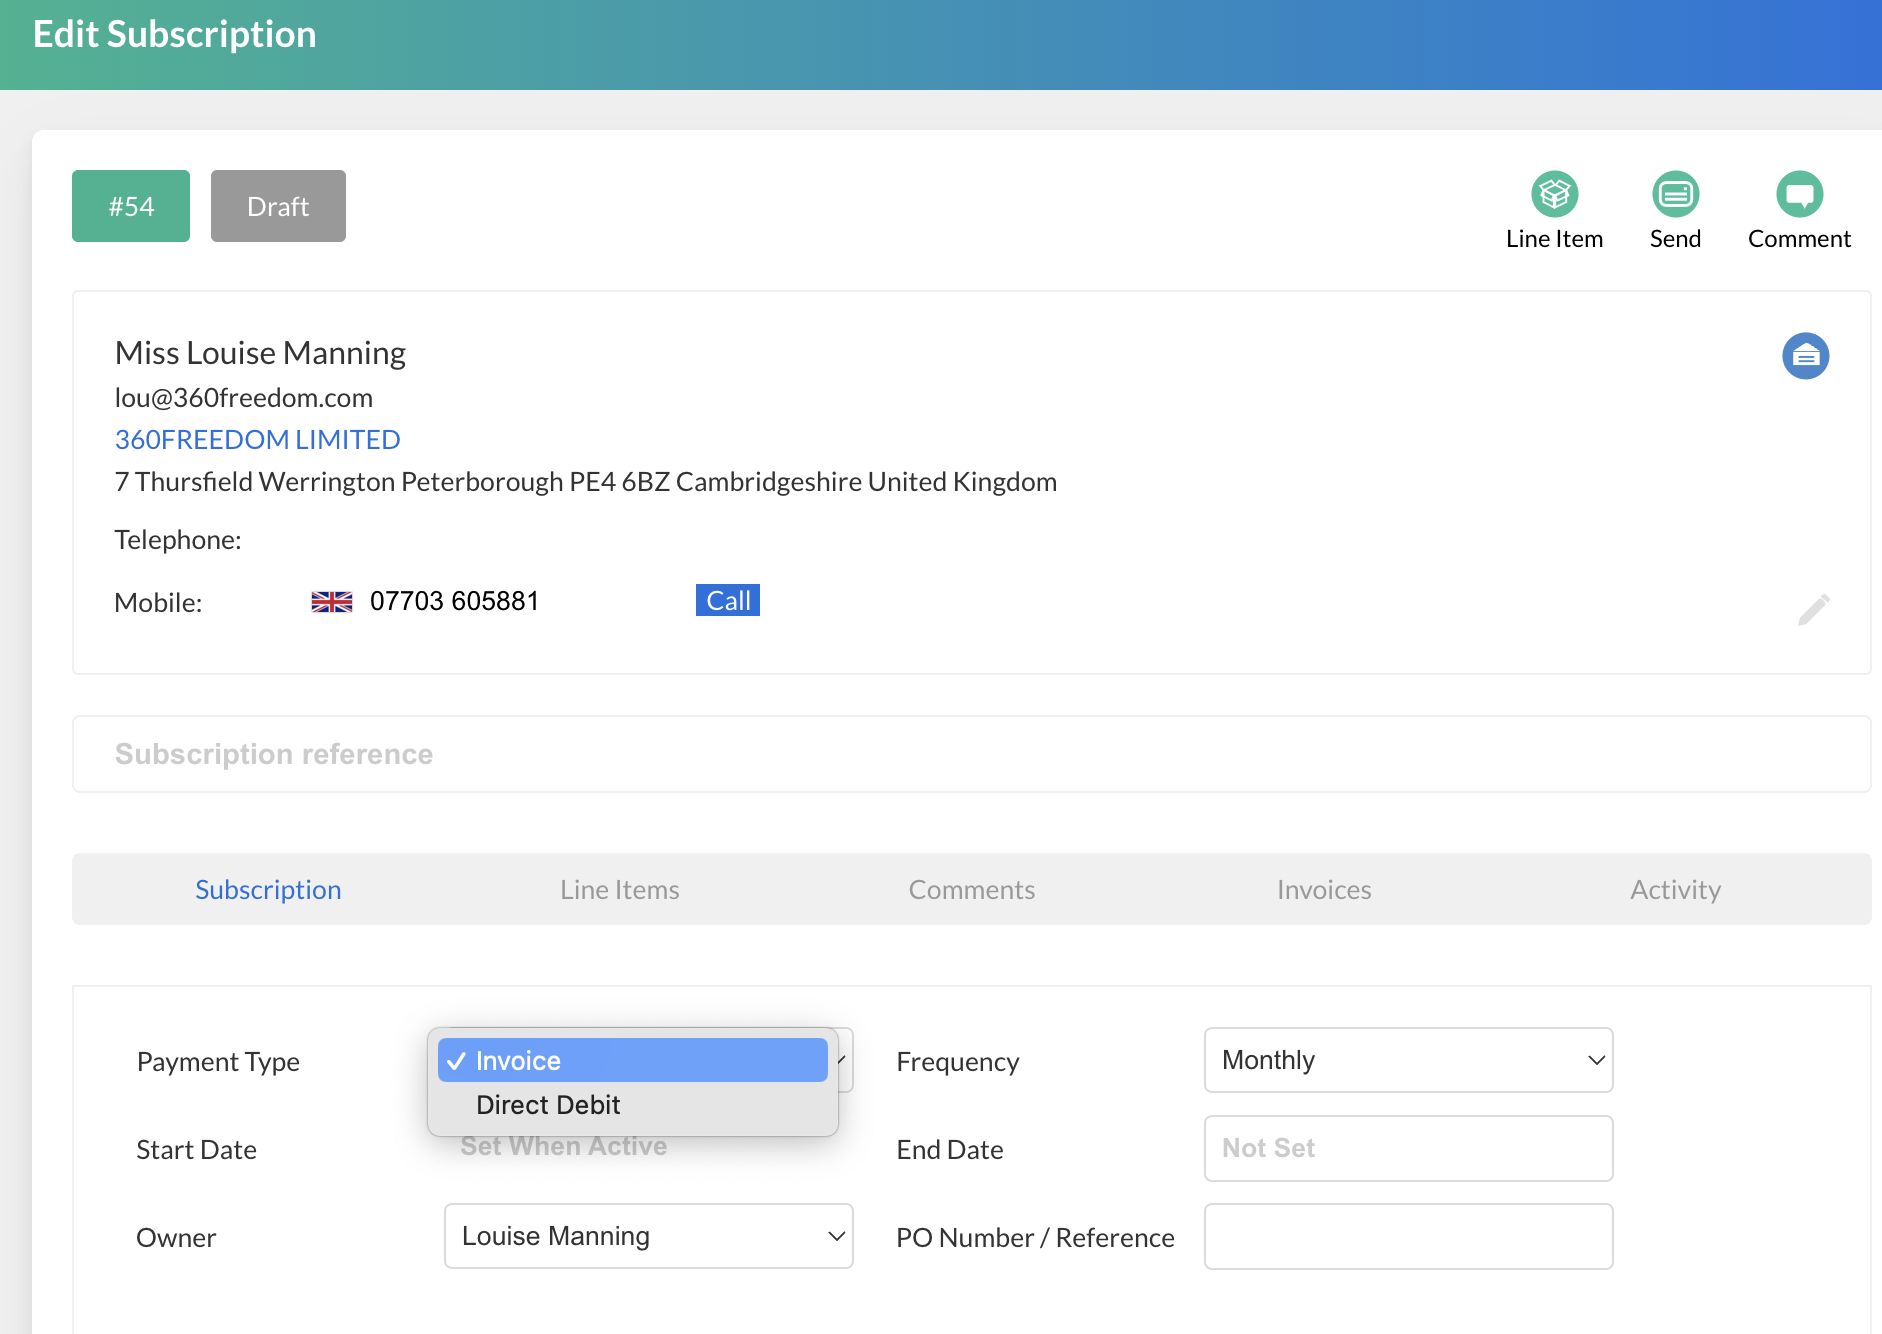This screenshot has width=1882, height=1334.
Task: Open the Owner Louise Manning dropdown
Action: [x=648, y=1236]
